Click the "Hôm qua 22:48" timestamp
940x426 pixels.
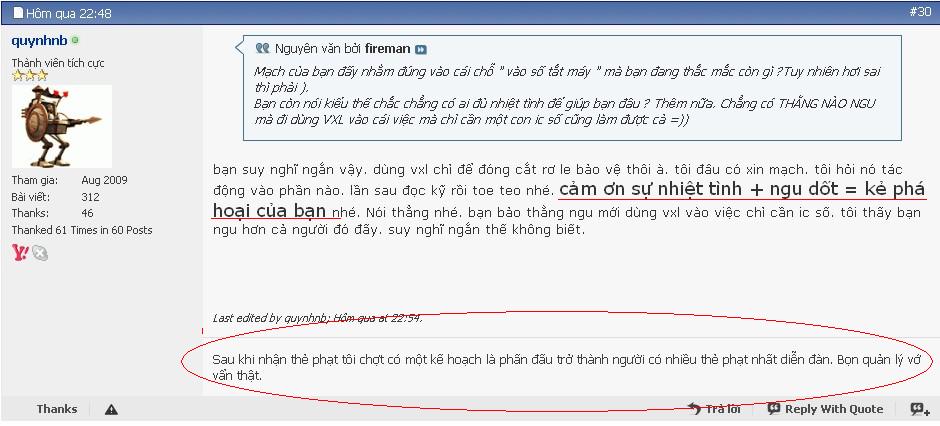click(68, 13)
